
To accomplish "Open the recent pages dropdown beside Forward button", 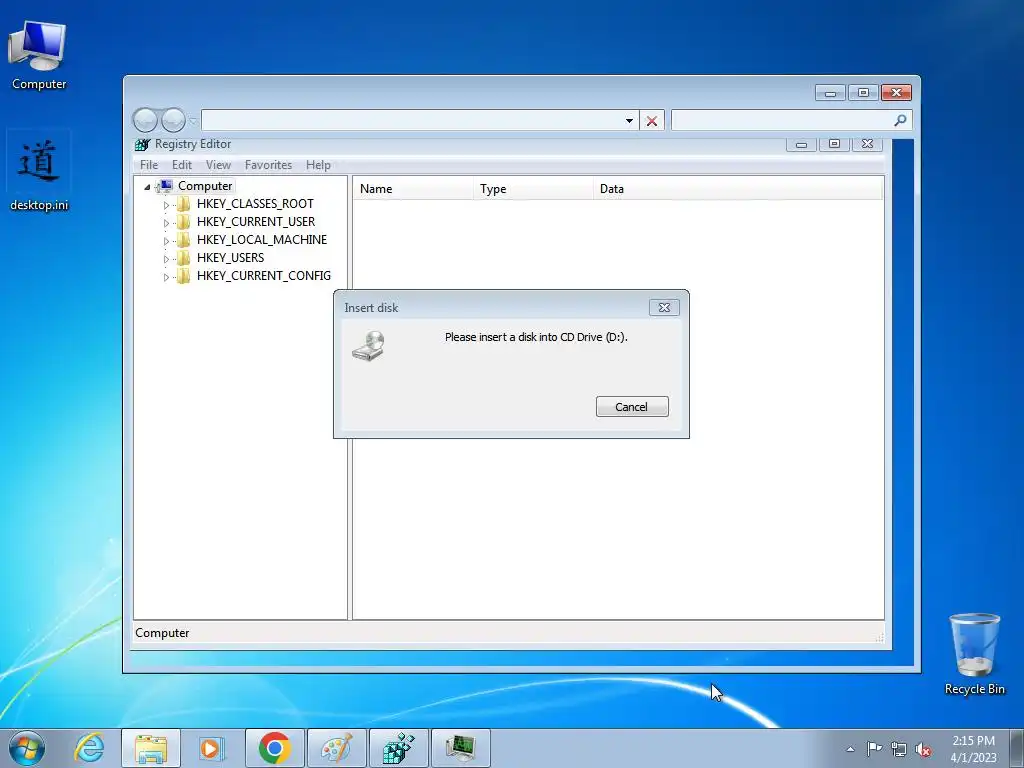I will tap(193, 121).
